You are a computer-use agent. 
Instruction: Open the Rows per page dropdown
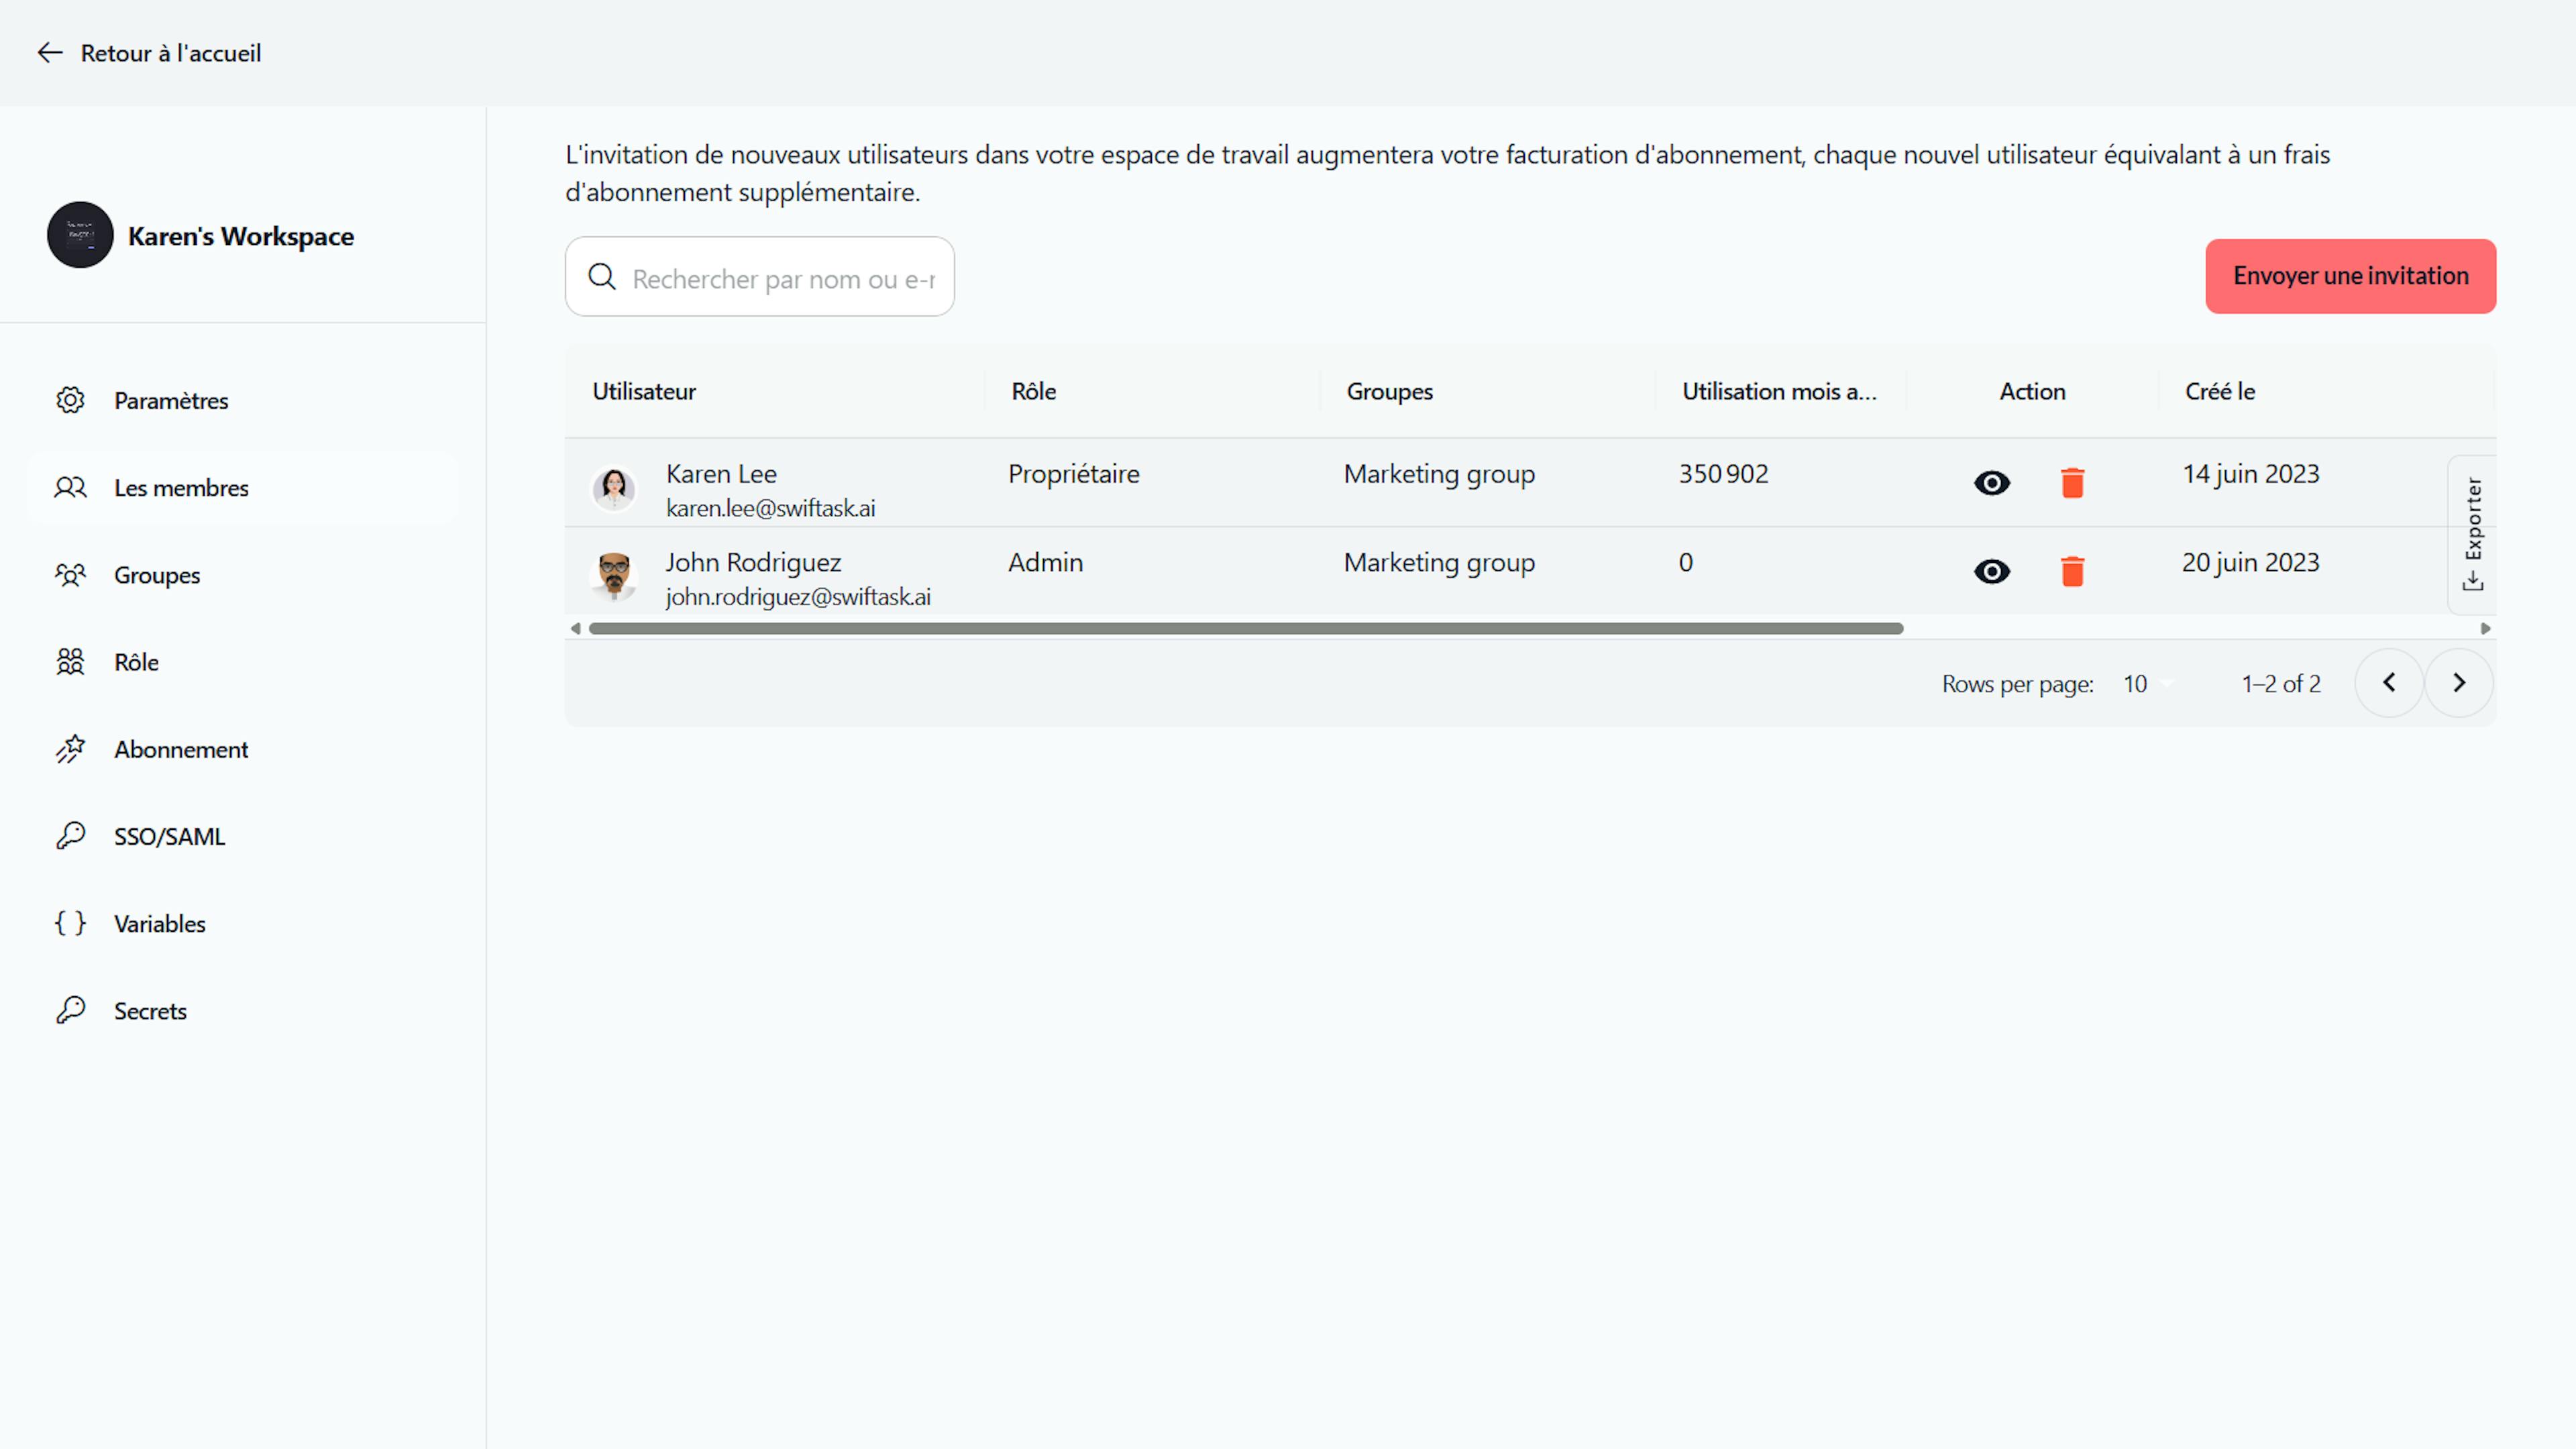coord(2147,683)
